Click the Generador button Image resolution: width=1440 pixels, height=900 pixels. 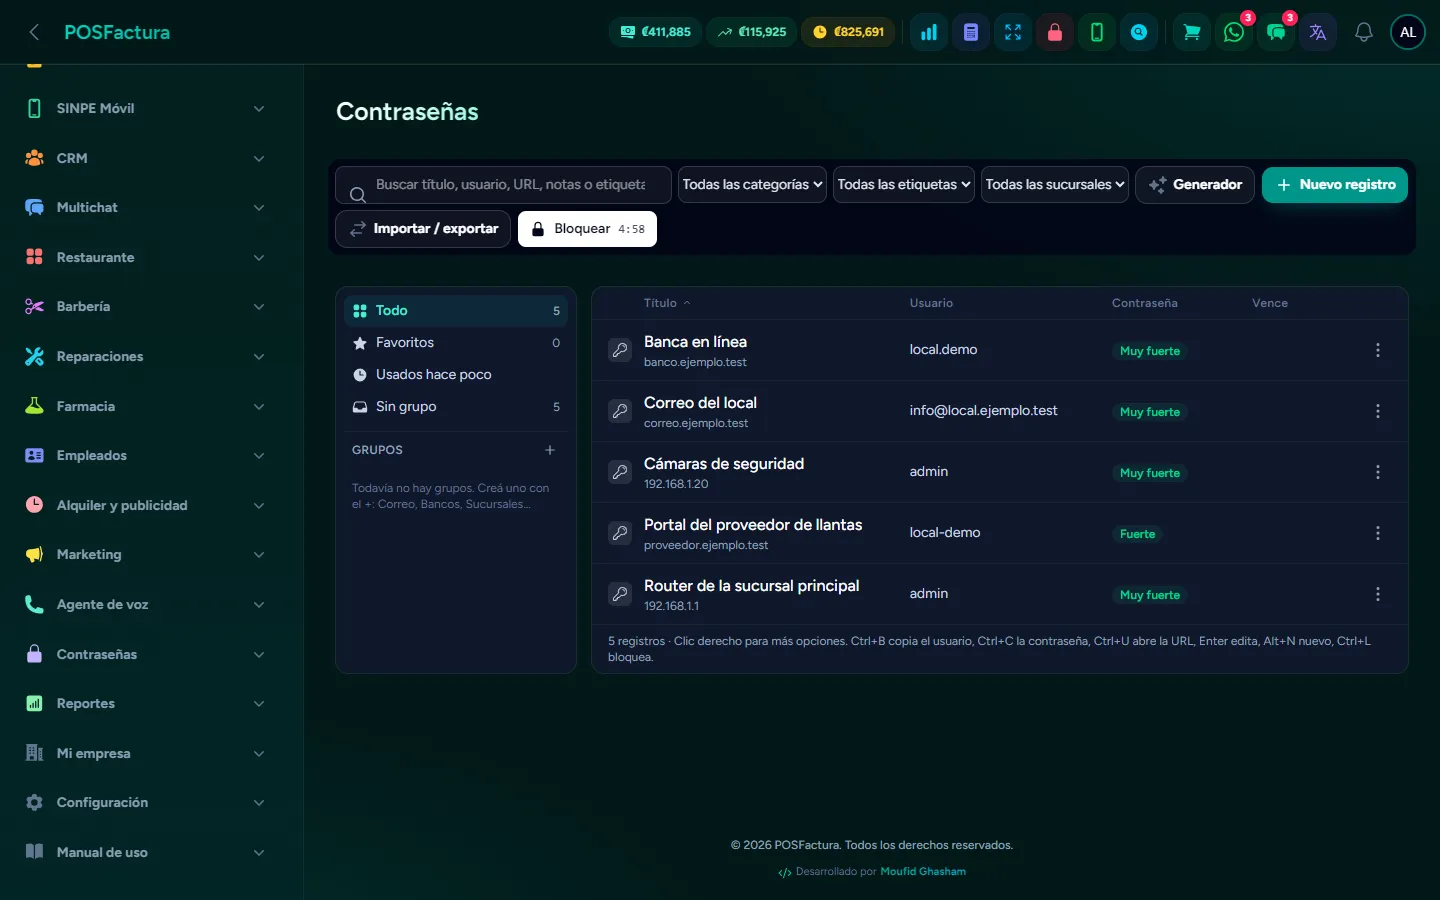pyautogui.click(x=1195, y=184)
